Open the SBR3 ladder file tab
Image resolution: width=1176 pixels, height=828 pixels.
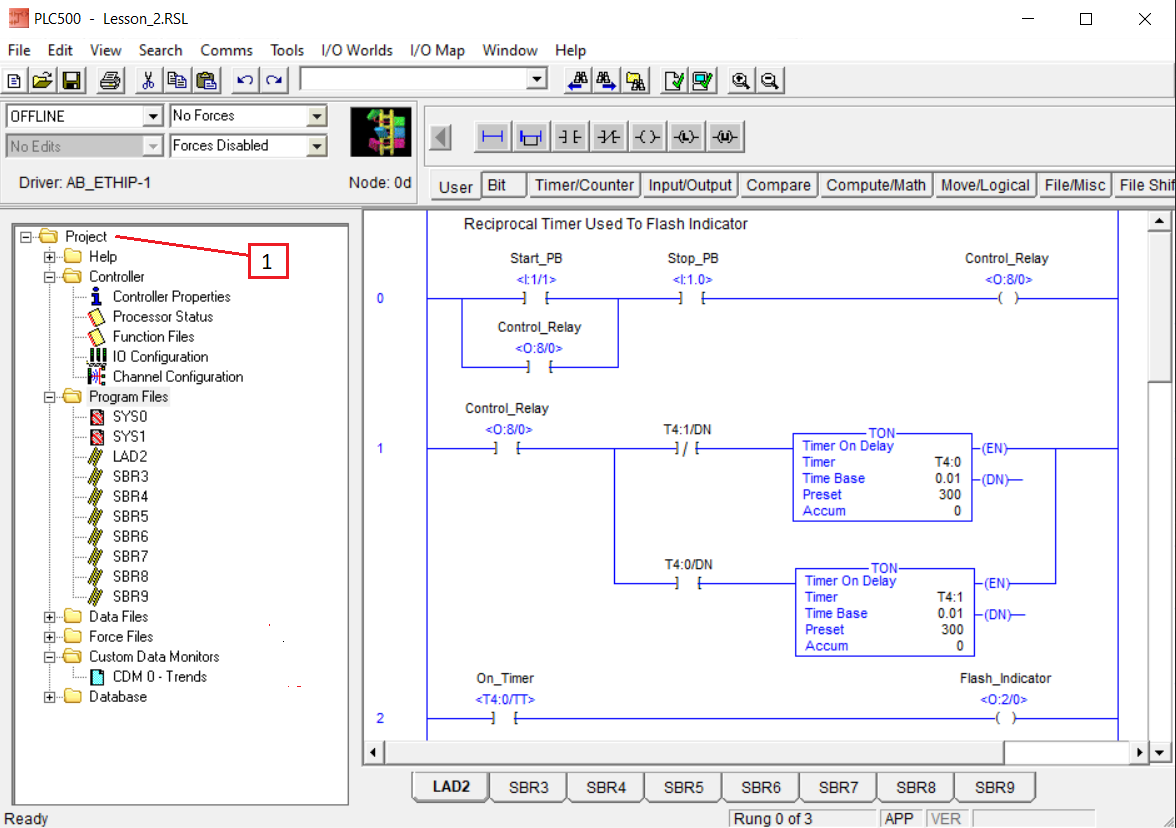[529, 788]
